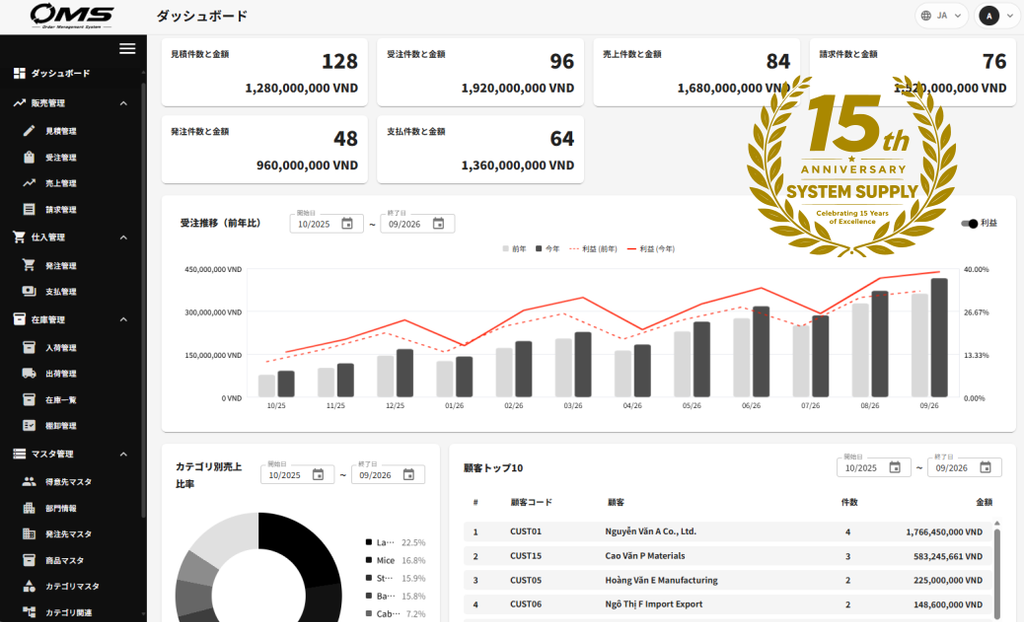Click the customer table vertical scrollbar

(997, 572)
